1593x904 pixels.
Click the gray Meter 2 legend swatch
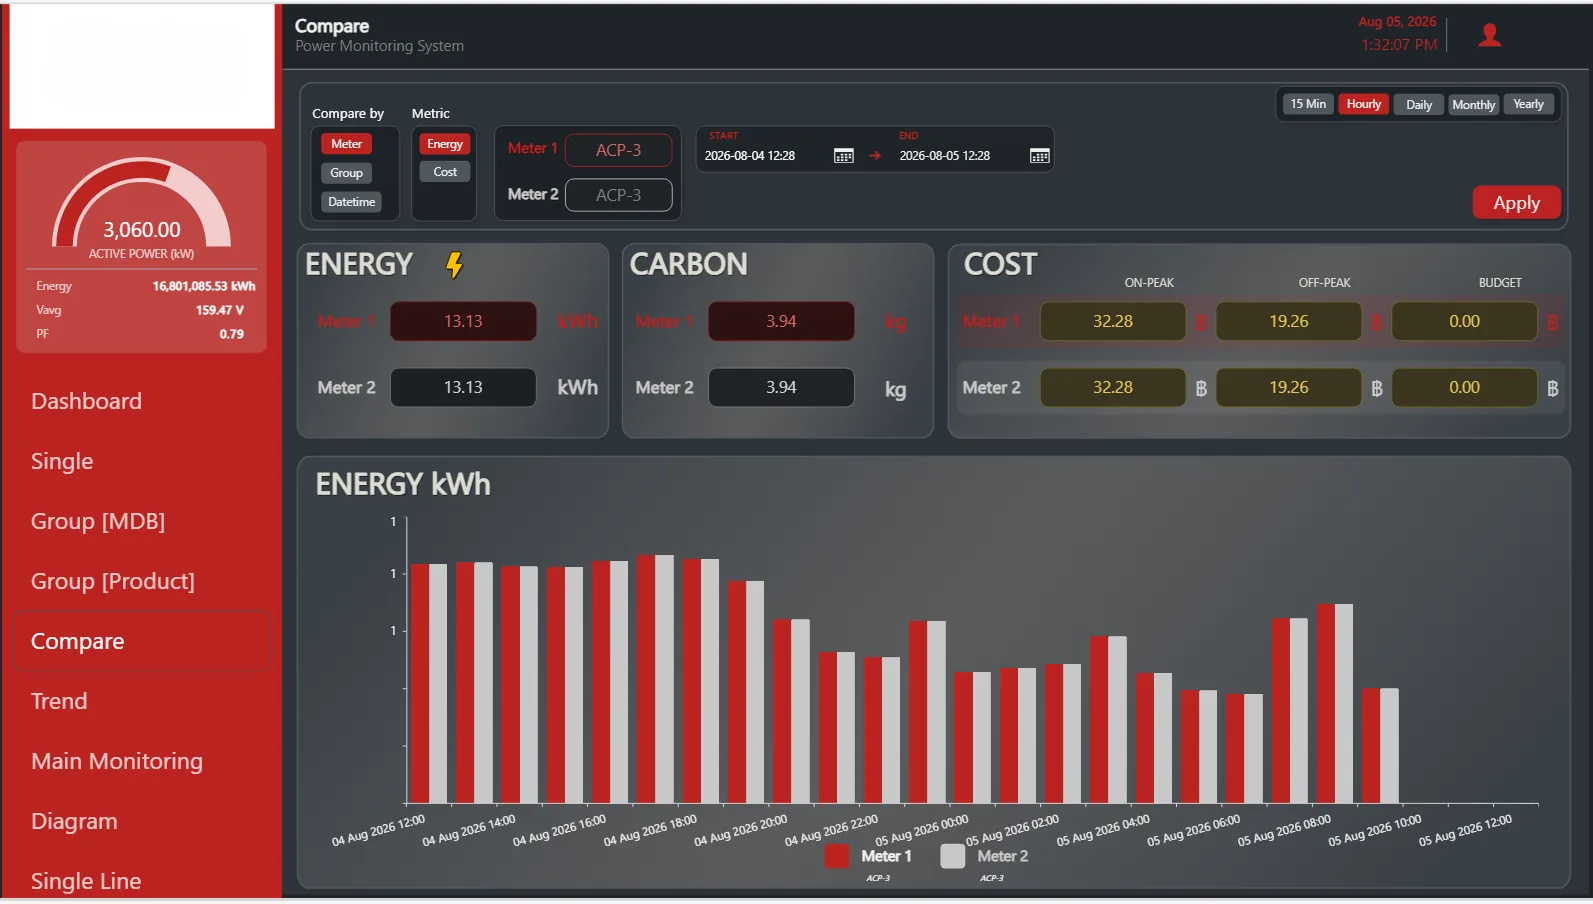click(x=953, y=856)
